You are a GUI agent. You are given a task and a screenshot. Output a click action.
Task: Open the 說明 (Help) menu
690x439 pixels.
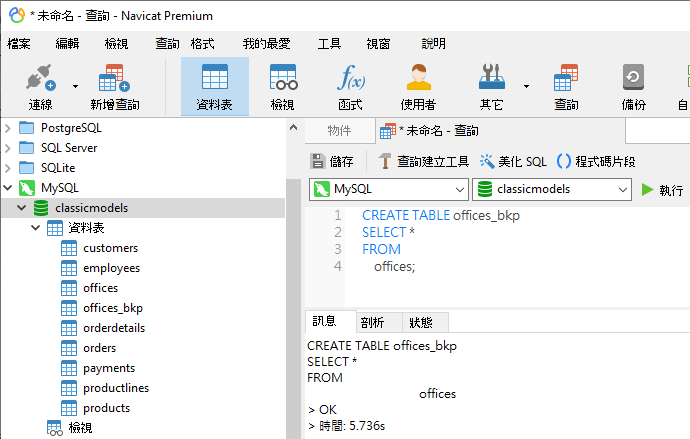433,44
